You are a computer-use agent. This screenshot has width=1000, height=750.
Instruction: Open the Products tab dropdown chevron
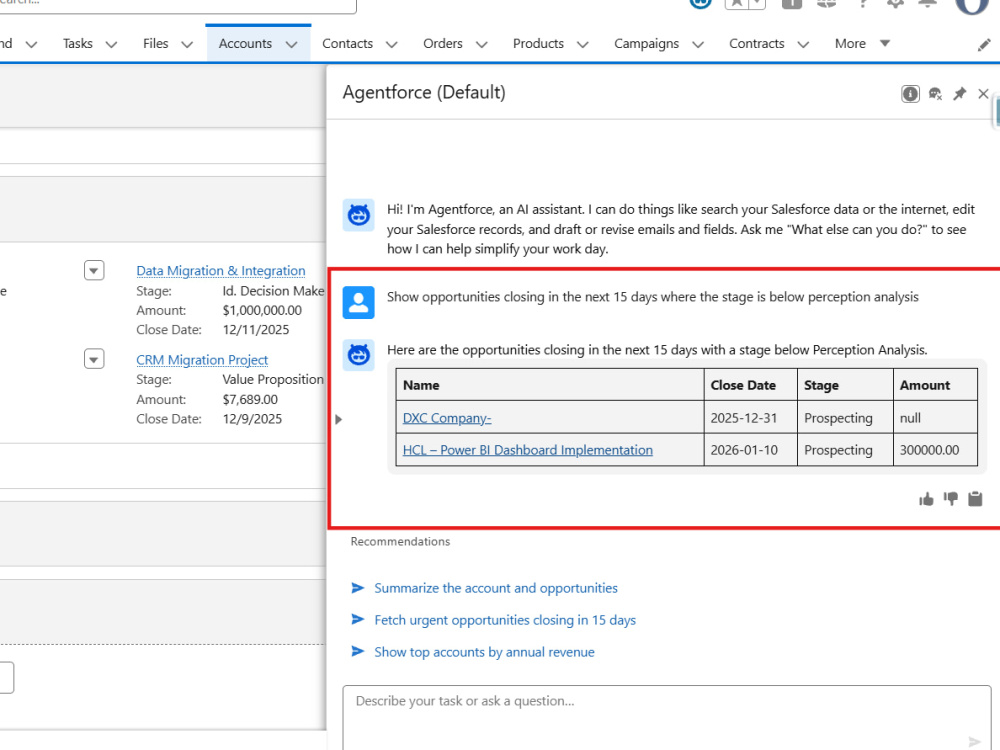(x=582, y=45)
